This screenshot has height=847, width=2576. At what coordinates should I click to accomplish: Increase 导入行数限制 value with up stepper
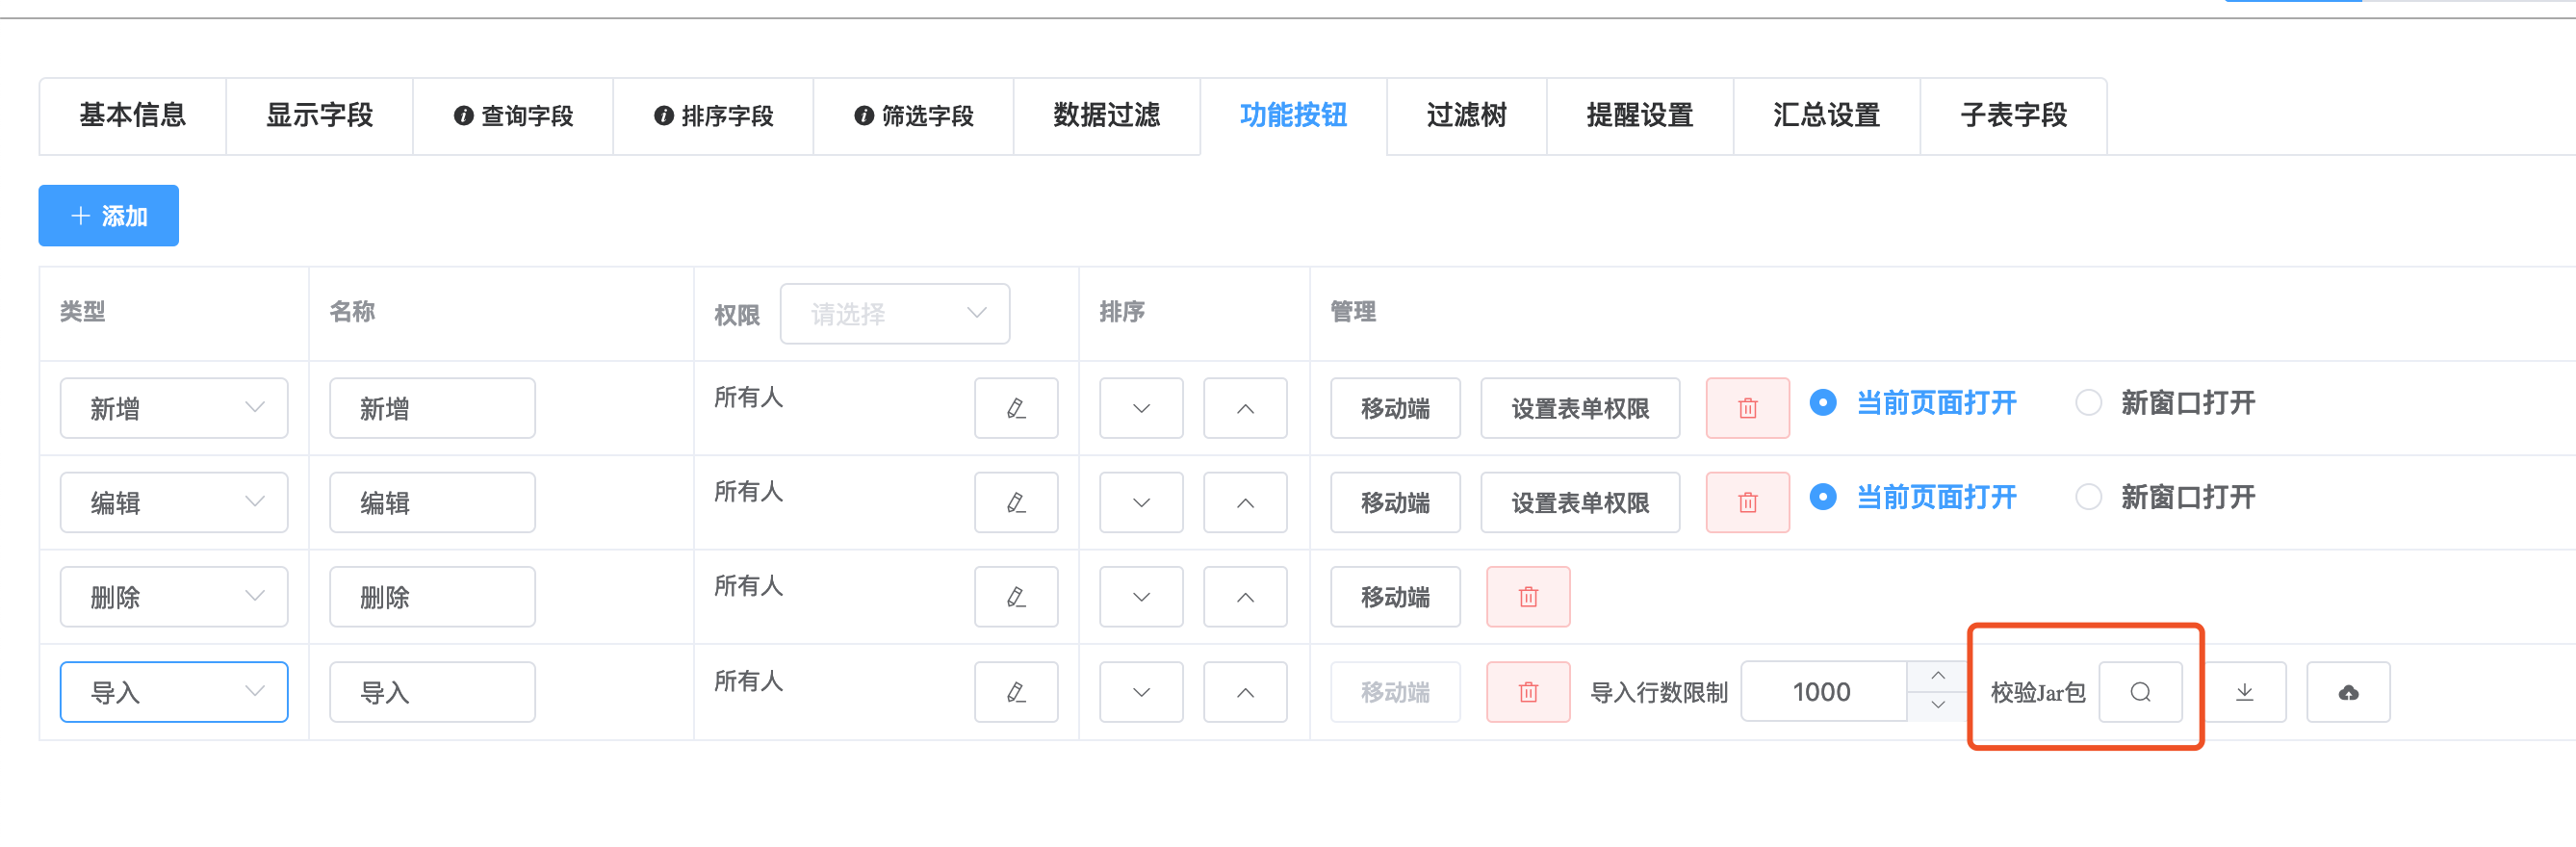pos(1937,676)
